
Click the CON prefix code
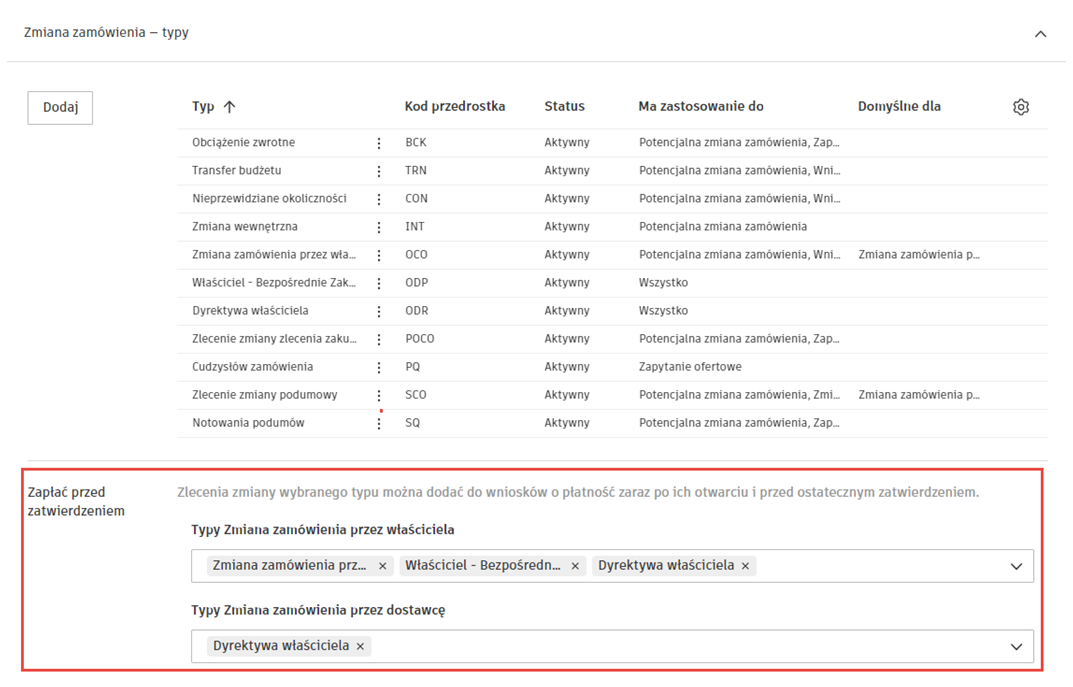click(x=417, y=198)
